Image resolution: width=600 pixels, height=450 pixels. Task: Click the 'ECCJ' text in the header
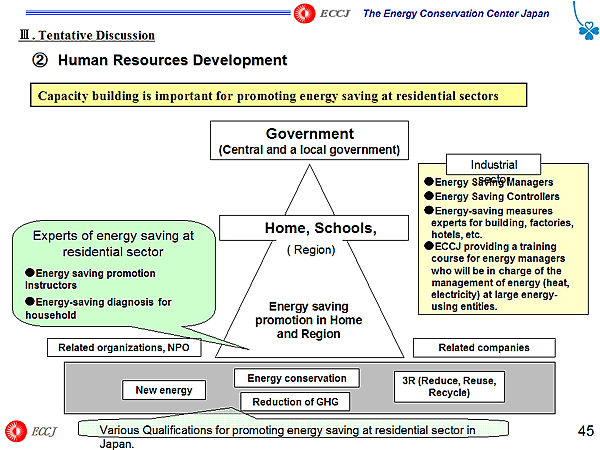click(335, 14)
